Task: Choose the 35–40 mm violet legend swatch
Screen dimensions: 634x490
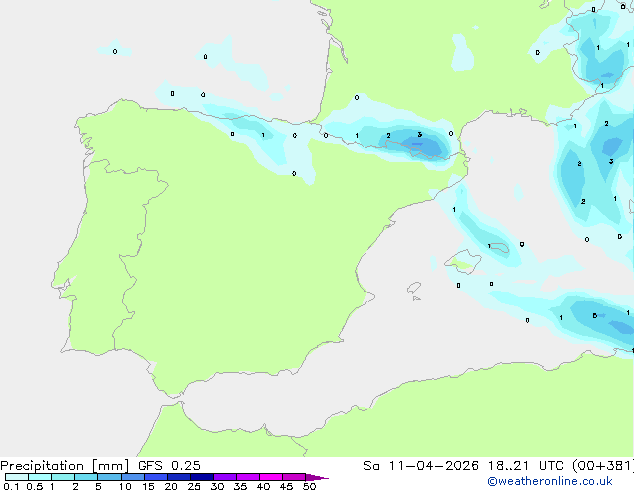Action: [x=247, y=477]
